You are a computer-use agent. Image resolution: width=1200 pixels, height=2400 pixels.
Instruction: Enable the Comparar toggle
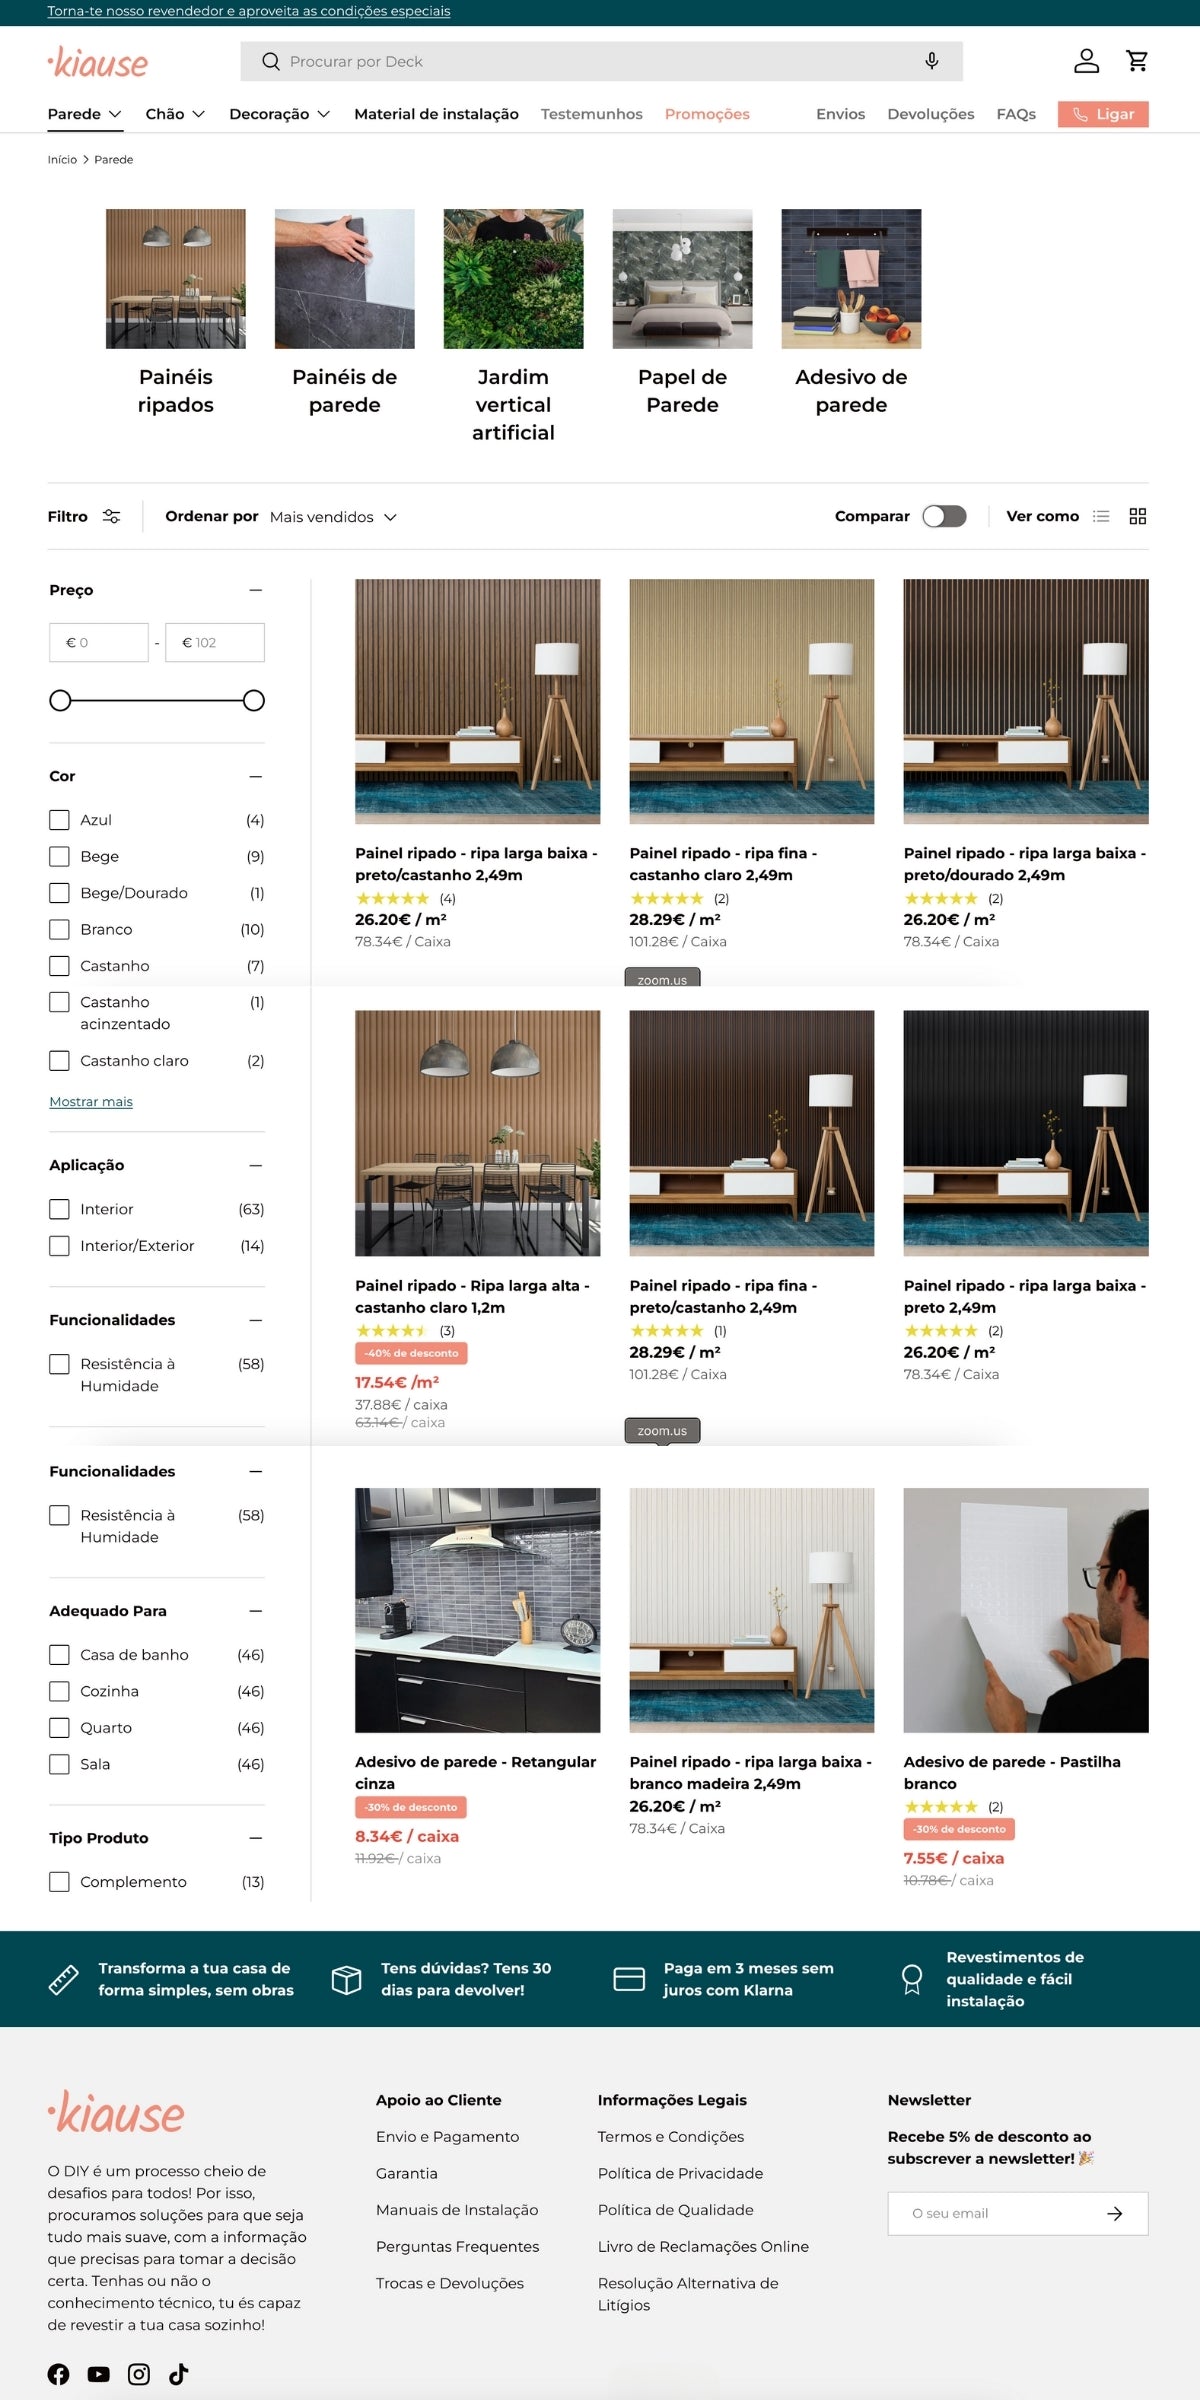[x=944, y=516]
